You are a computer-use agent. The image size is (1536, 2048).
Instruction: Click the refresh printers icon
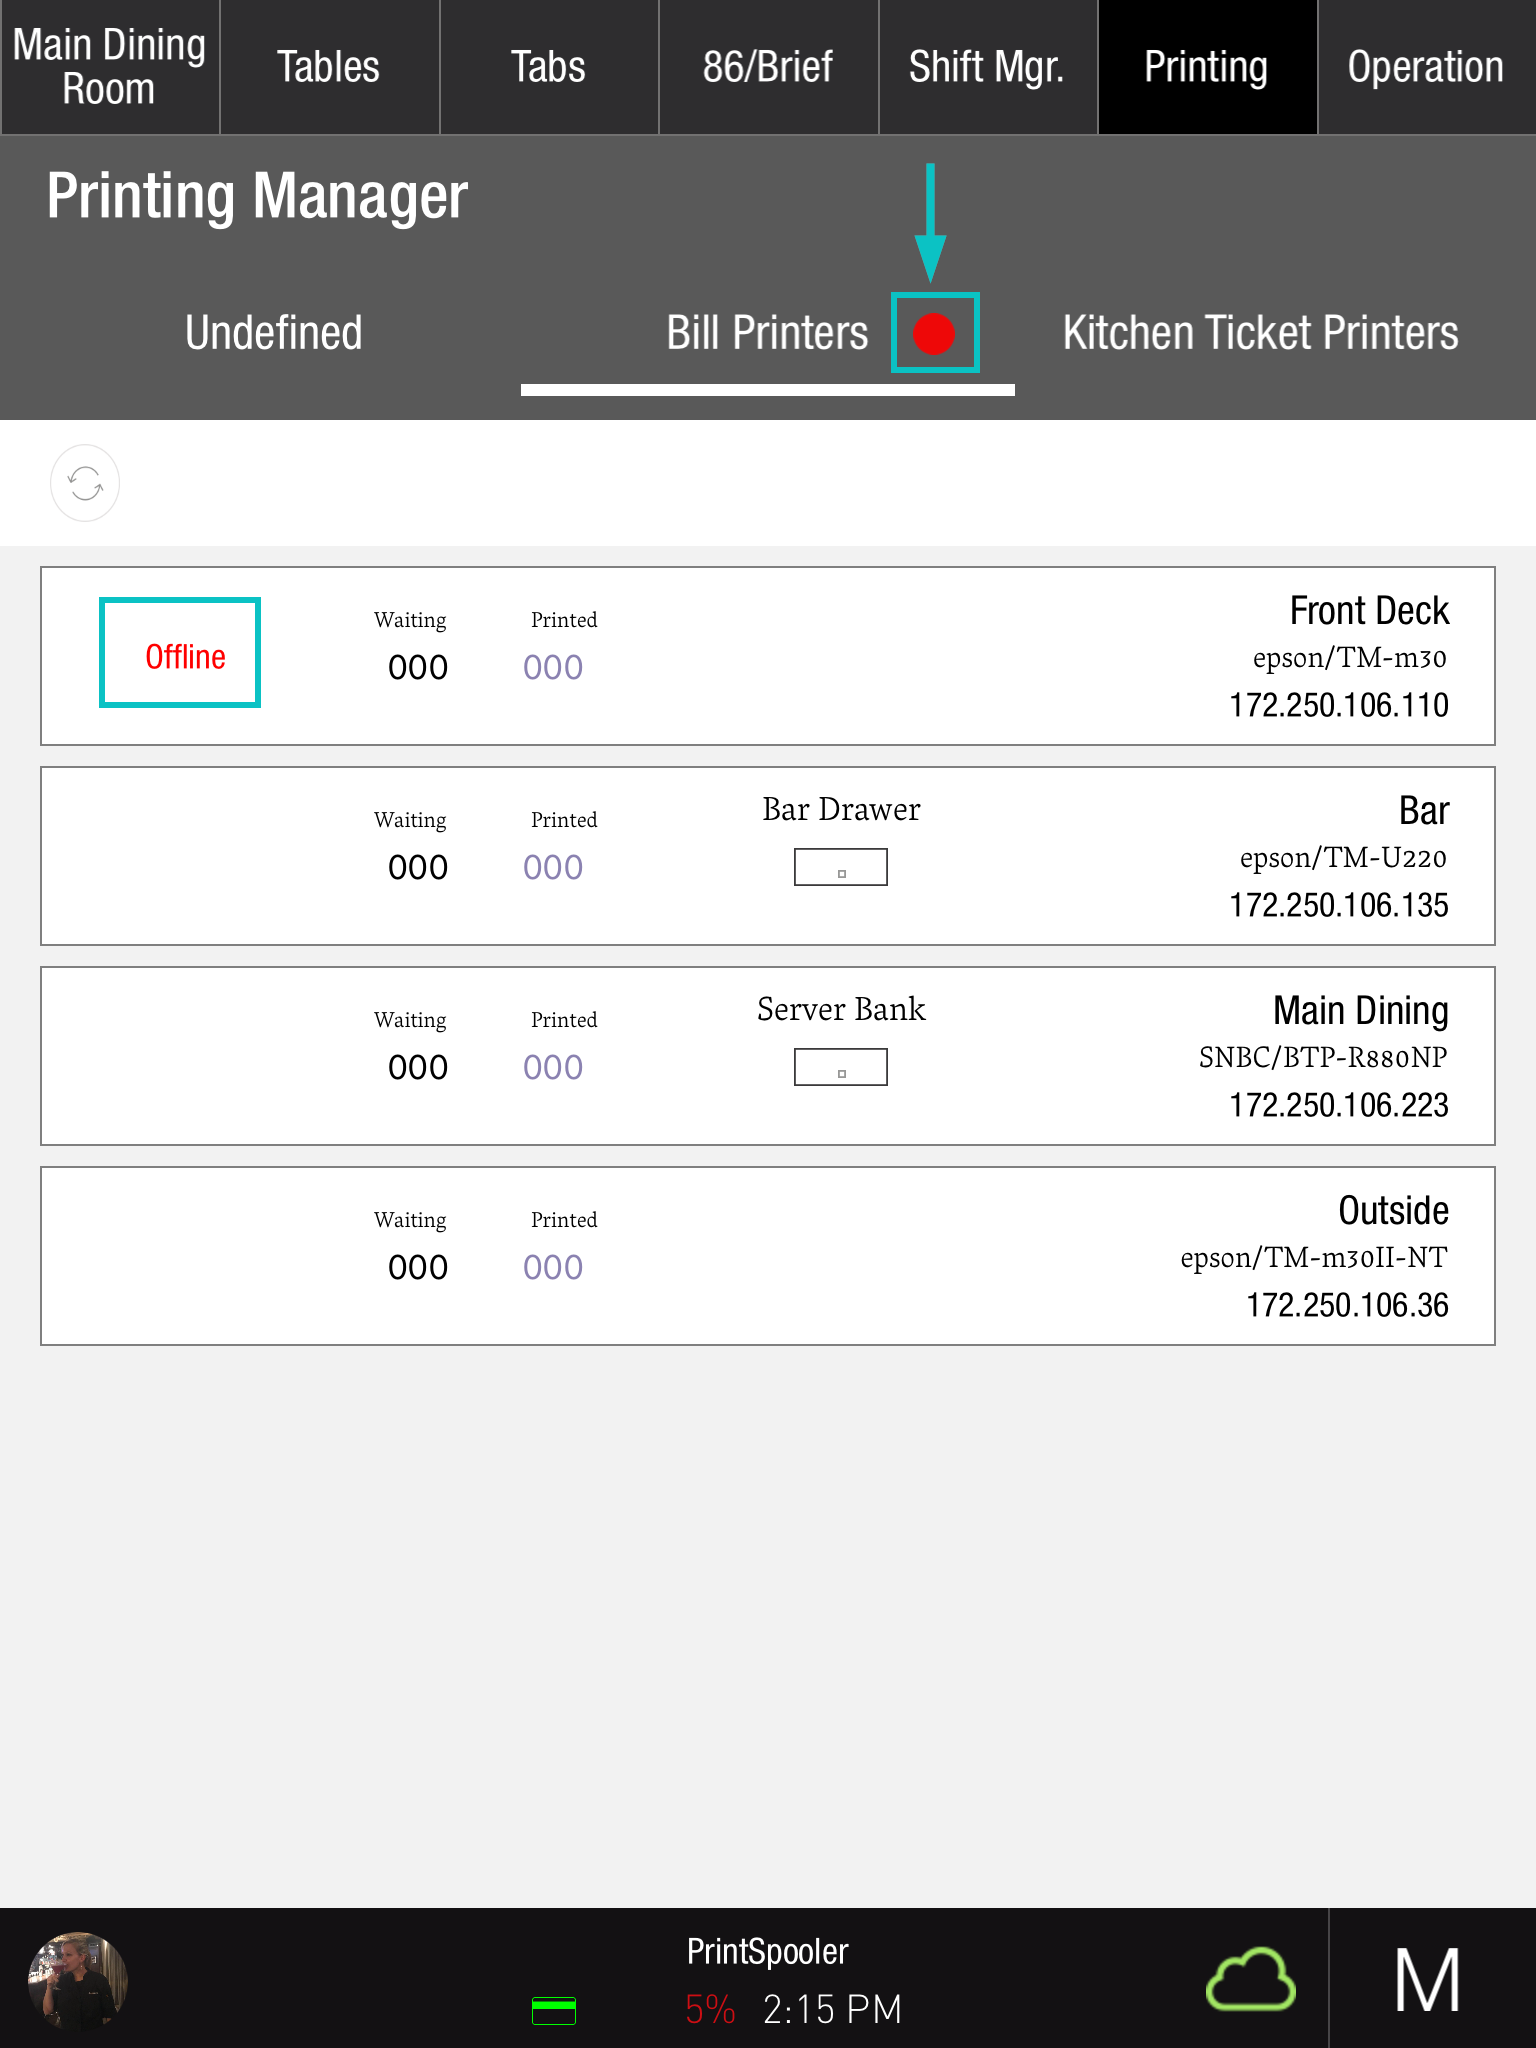pyautogui.click(x=85, y=484)
